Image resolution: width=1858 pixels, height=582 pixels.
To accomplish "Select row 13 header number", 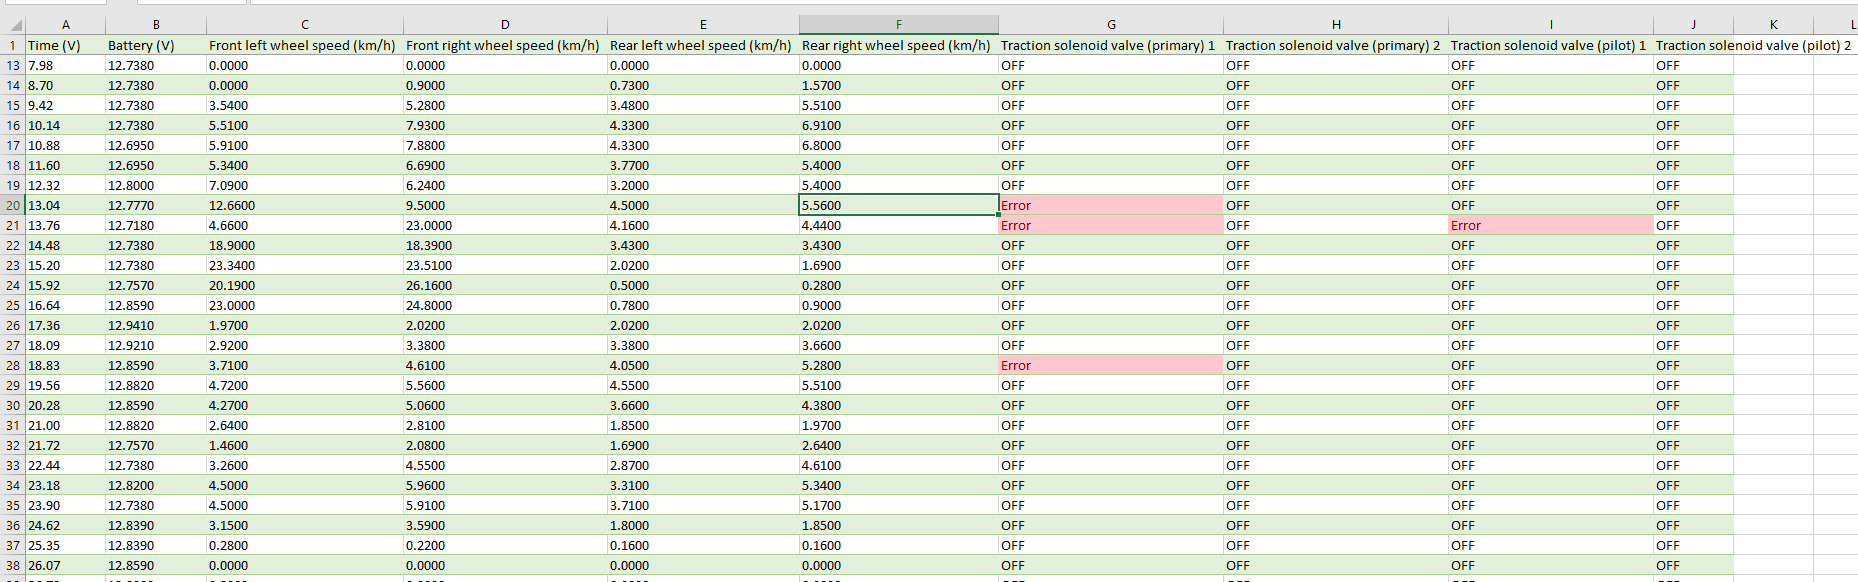I will coord(13,65).
